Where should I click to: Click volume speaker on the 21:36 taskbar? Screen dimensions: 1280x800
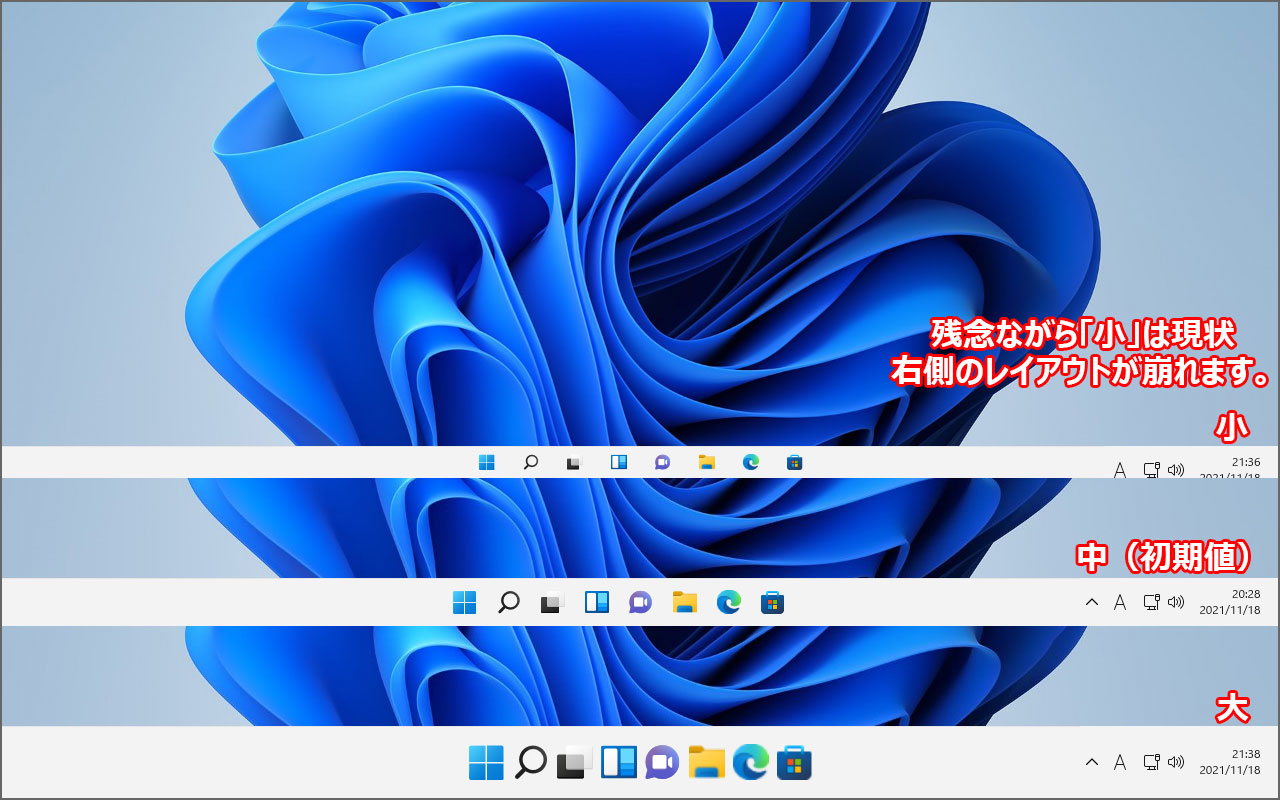pos(1176,469)
